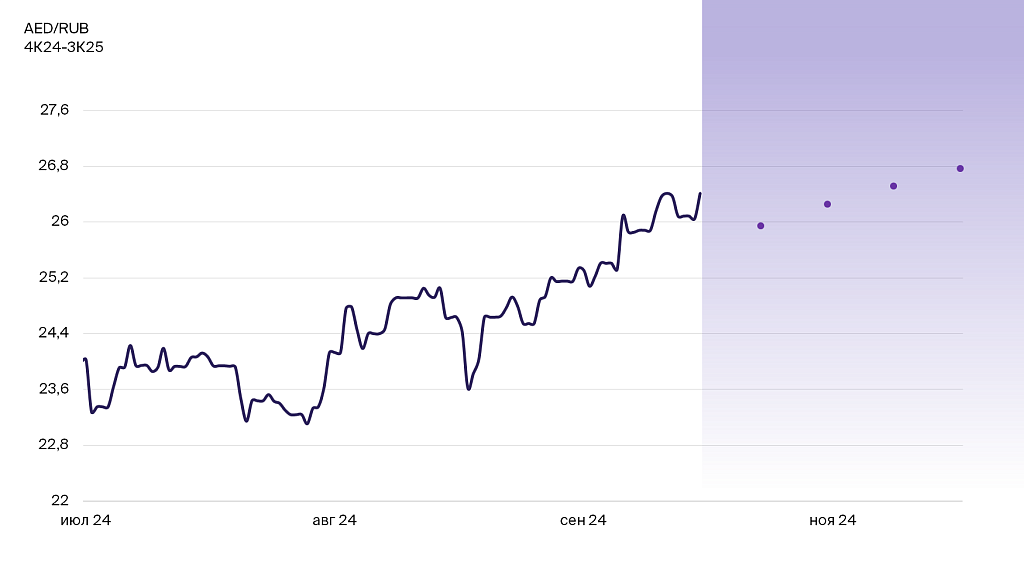The width and height of the screenshot is (1024, 569).
Task: Click the сен 24 x-axis label
Action: click(x=583, y=521)
